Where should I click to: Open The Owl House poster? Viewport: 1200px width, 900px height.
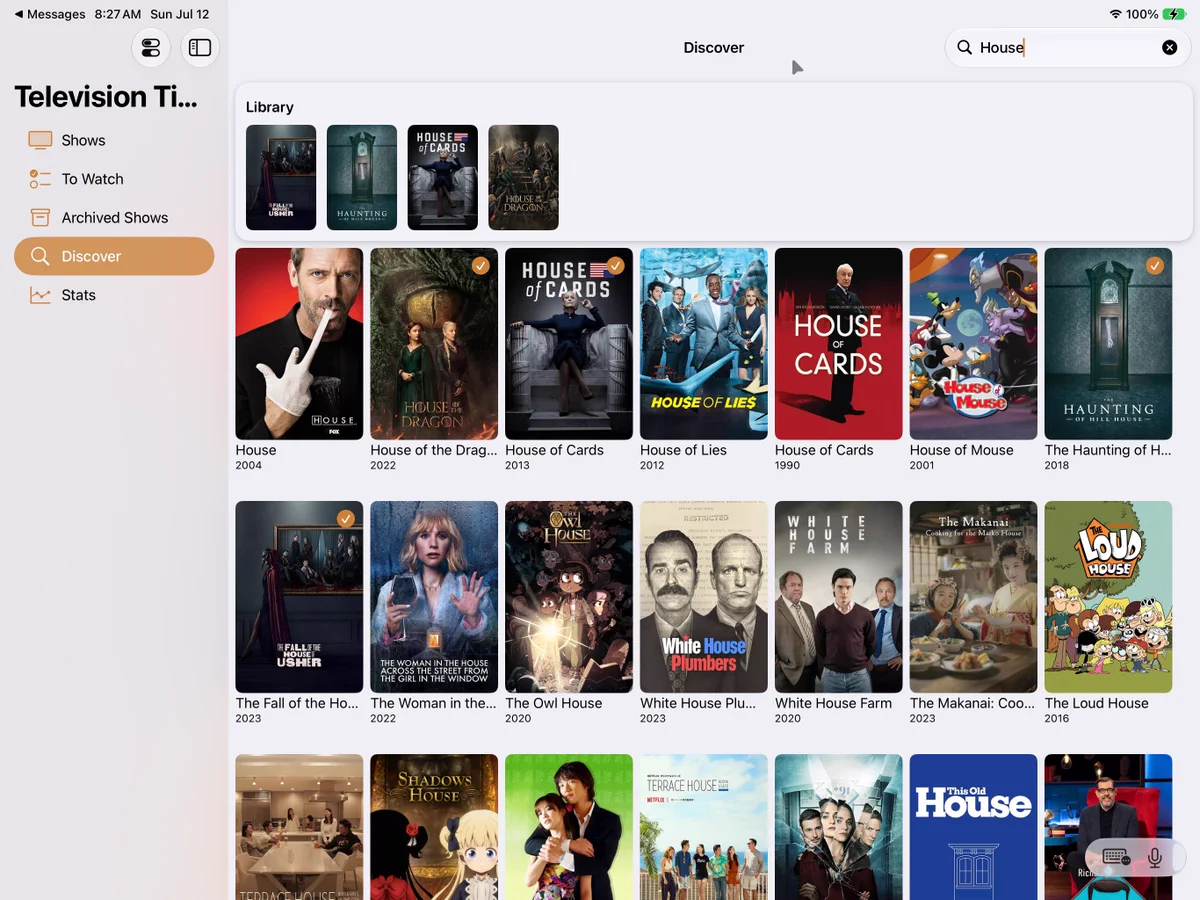pyautogui.click(x=569, y=597)
